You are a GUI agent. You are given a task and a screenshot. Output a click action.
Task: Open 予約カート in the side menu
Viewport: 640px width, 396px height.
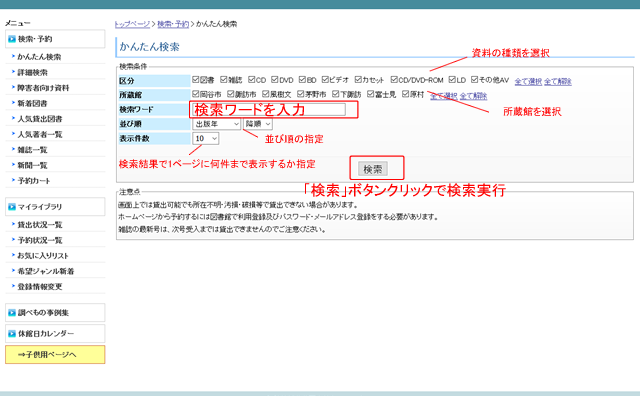(34, 181)
